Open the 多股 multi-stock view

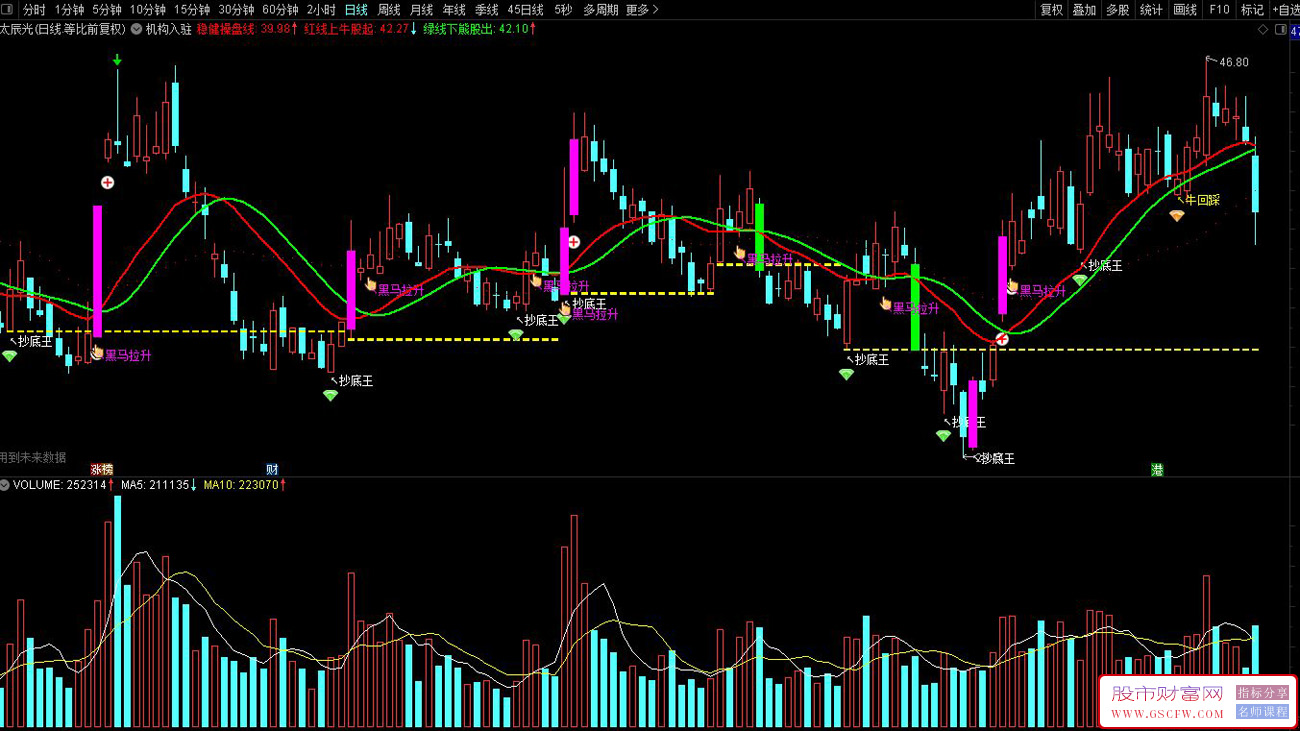point(1118,10)
